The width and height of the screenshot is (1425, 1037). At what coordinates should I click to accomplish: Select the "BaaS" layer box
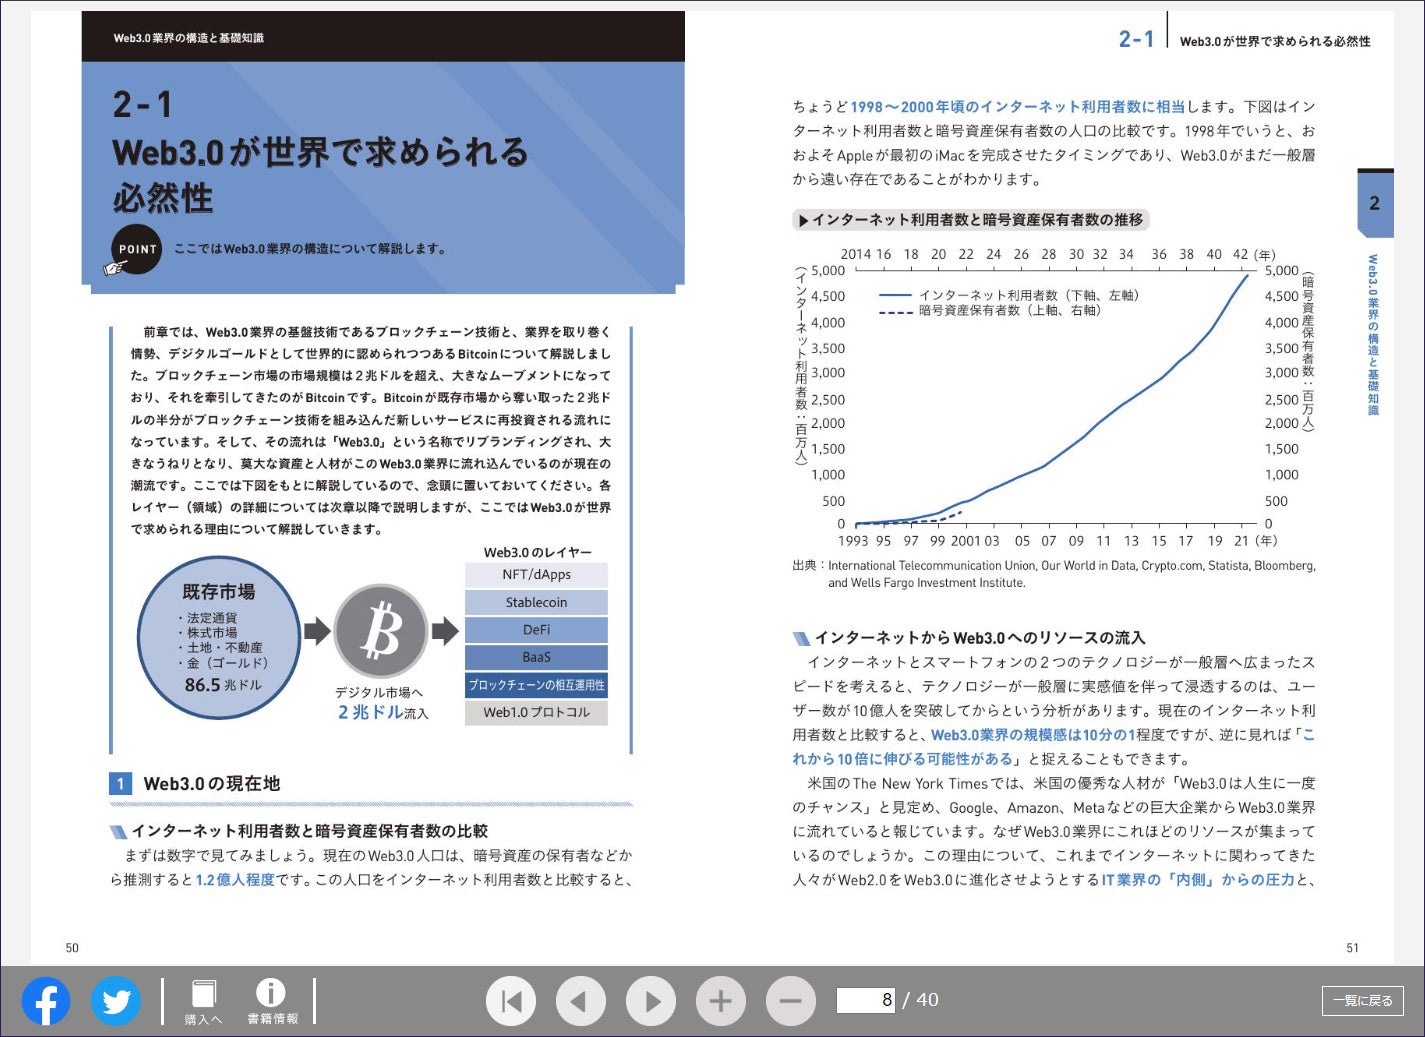click(x=536, y=657)
